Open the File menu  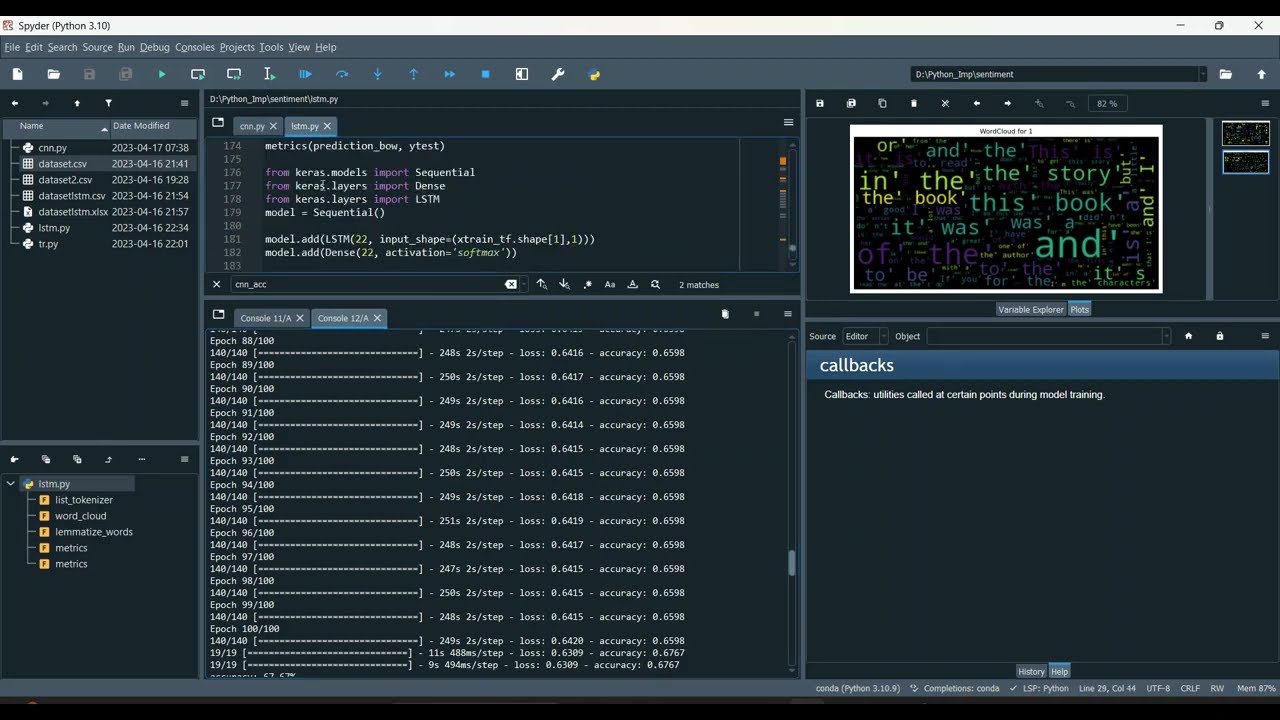point(12,47)
